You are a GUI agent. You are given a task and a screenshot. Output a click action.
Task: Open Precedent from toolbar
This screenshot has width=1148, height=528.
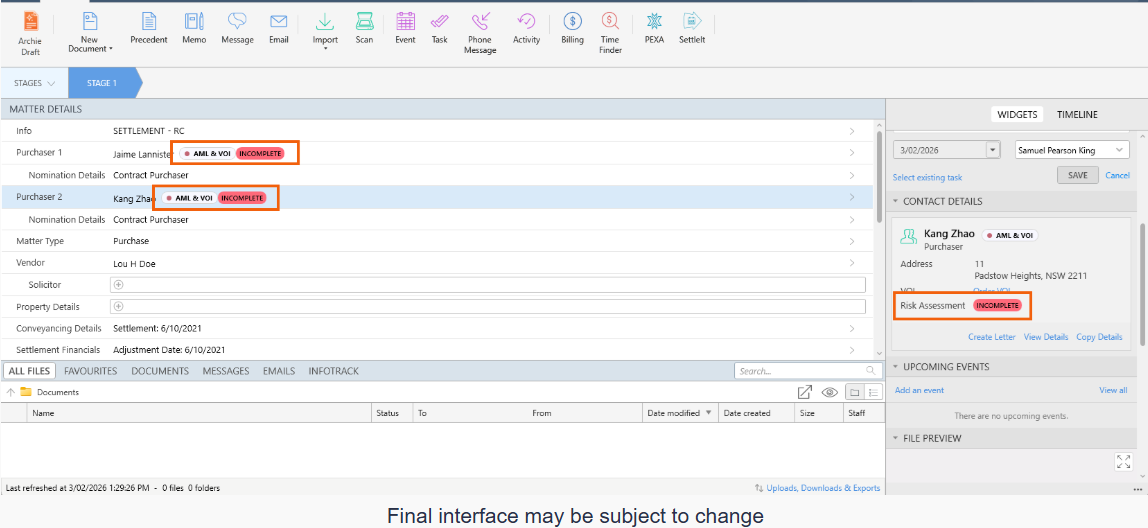pos(149,29)
